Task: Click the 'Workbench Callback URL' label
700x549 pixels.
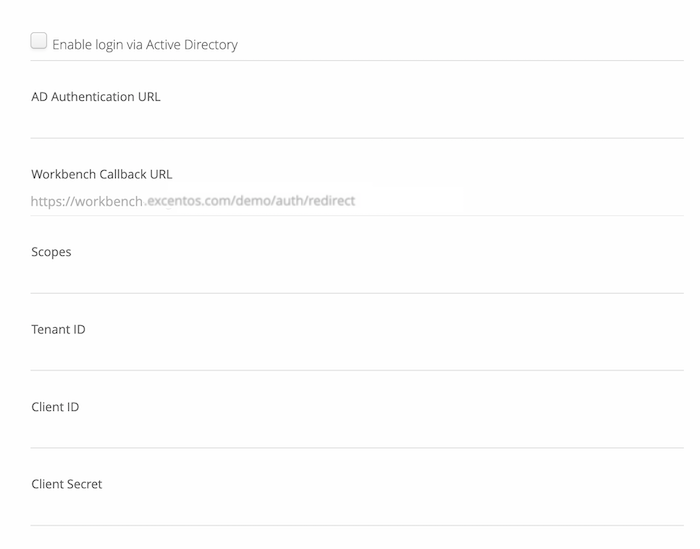Action: pos(102,174)
